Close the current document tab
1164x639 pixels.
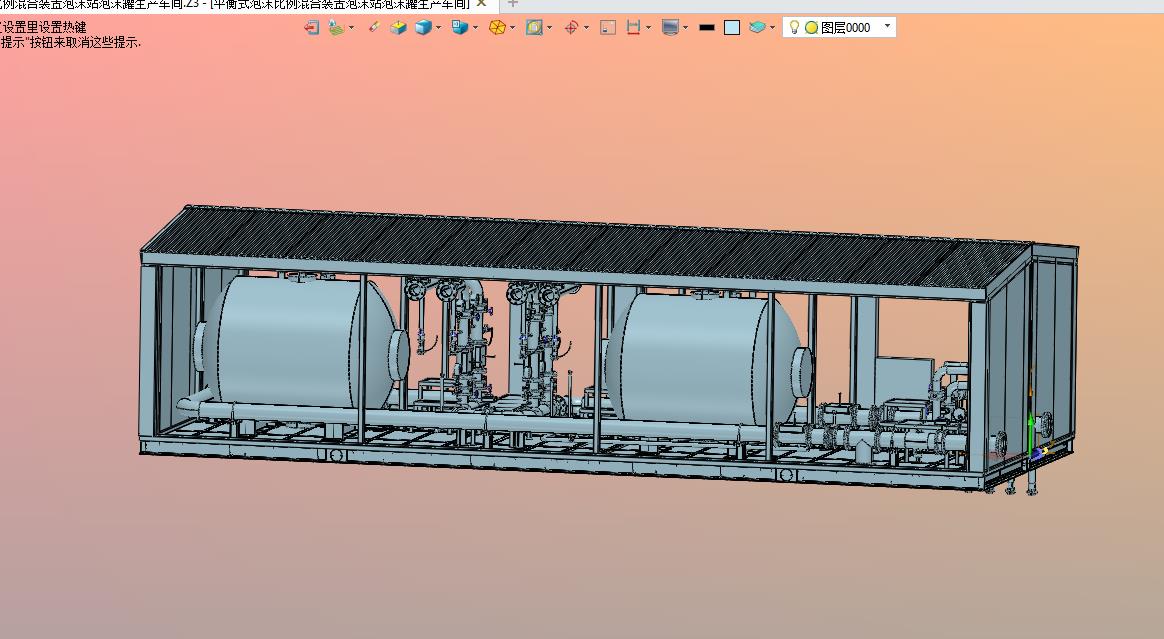[481, 4]
